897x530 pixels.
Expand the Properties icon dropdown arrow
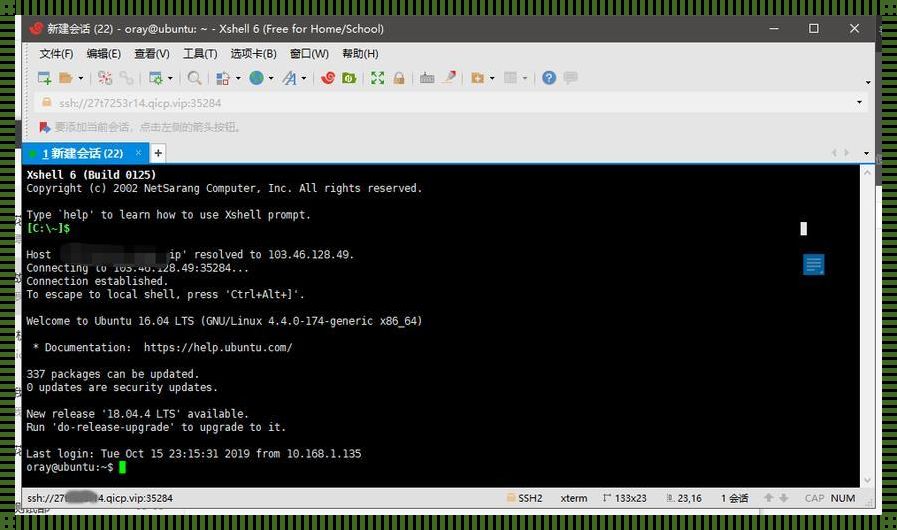pos(170,78)
